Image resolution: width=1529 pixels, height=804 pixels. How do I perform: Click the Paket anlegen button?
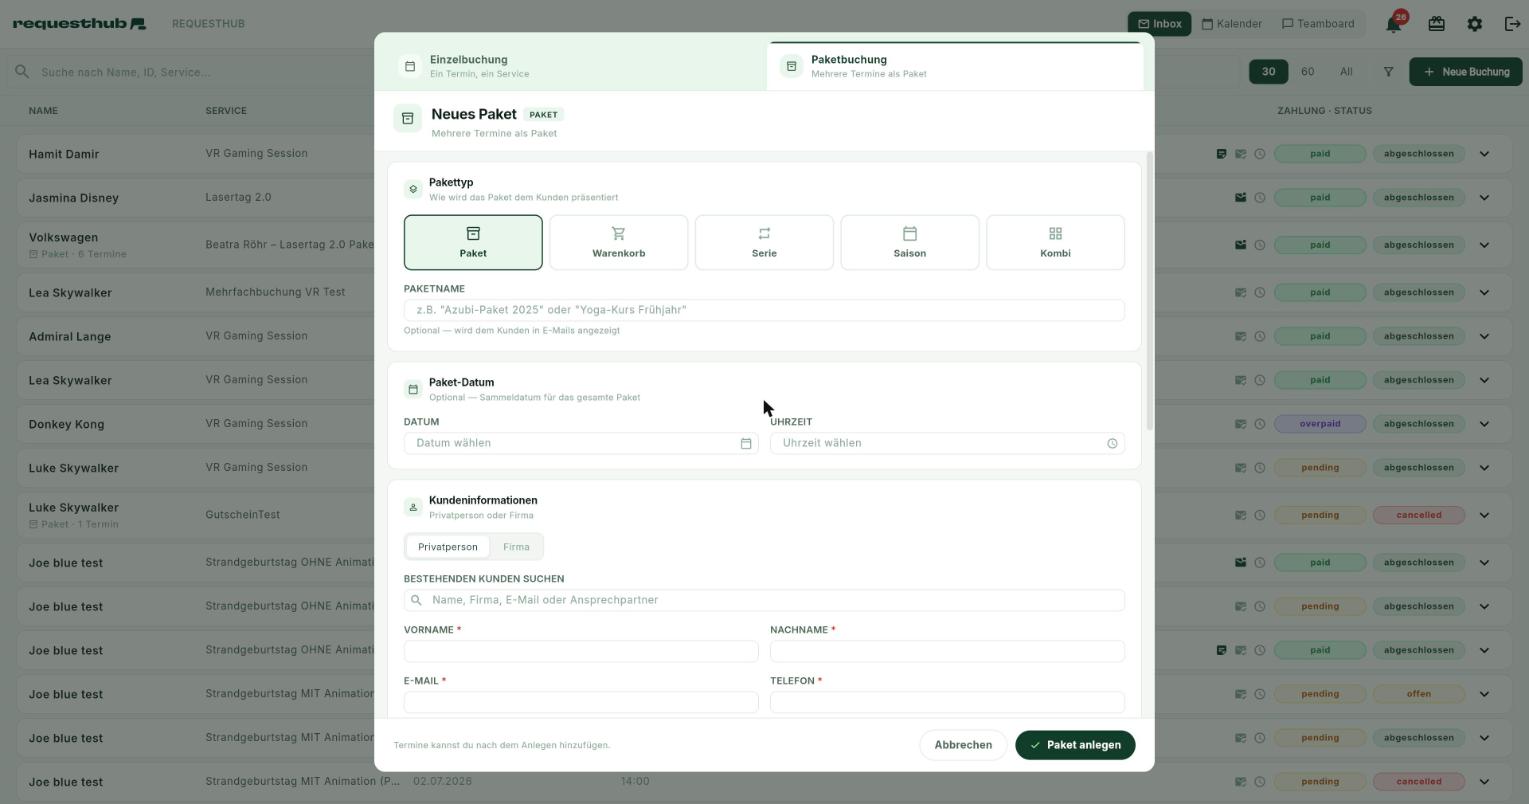(1075, 745)
